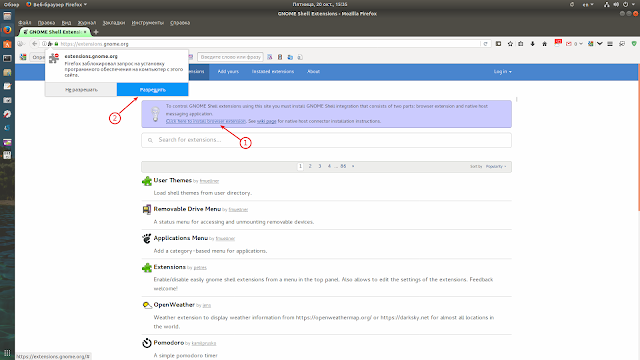The image size is (640, 360).
Task: Open a new tab with the plus button
Action: [x=96, y=32]
